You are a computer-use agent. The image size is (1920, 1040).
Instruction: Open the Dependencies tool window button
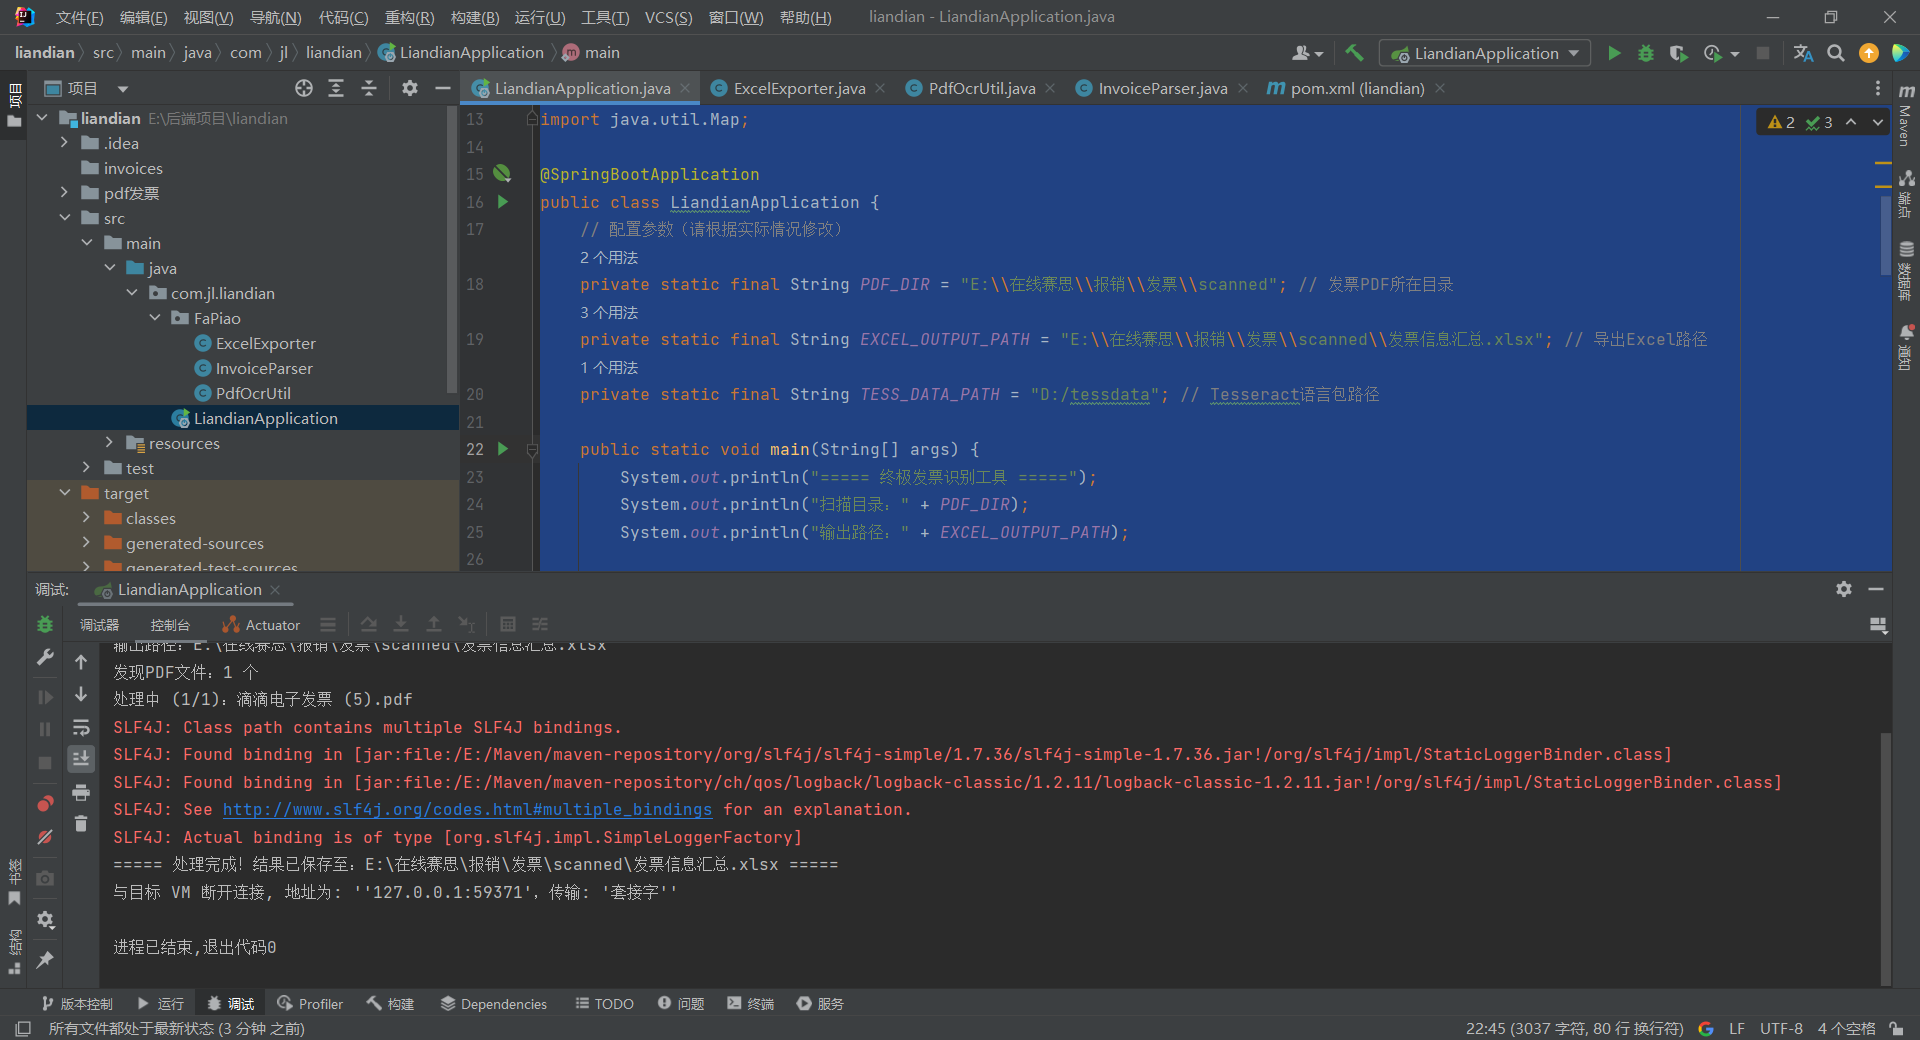(494, 1003)
